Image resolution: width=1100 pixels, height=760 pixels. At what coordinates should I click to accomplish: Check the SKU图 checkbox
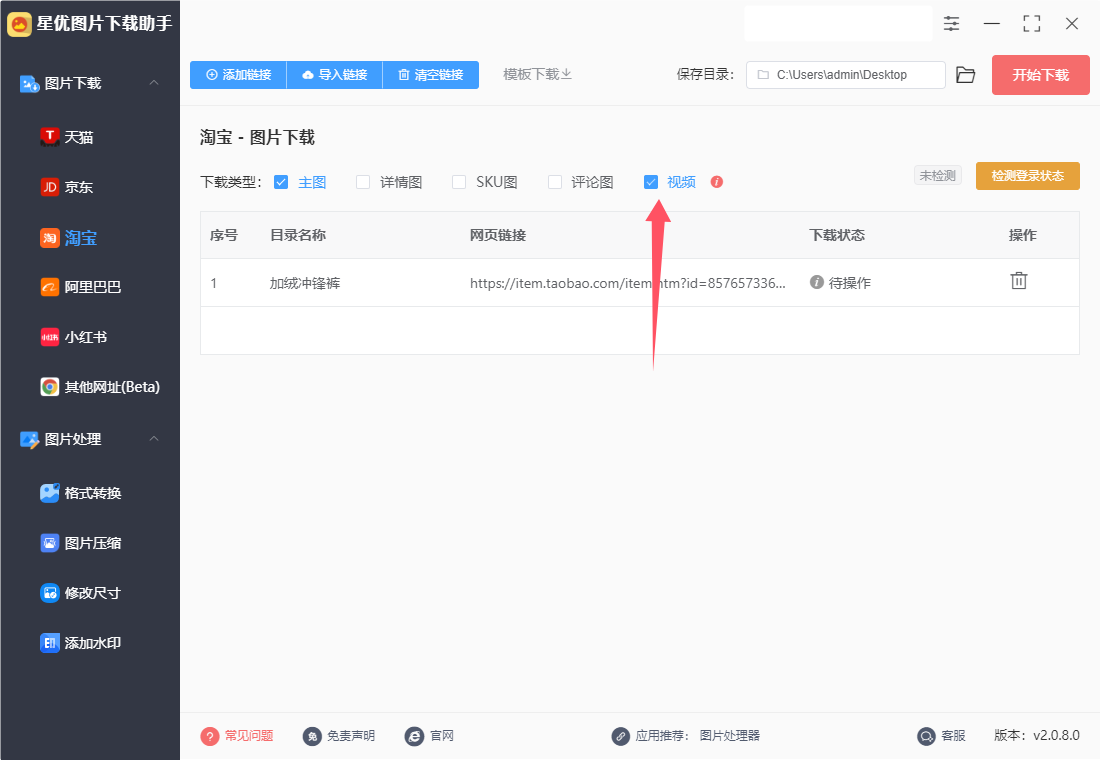coord(459,182)
